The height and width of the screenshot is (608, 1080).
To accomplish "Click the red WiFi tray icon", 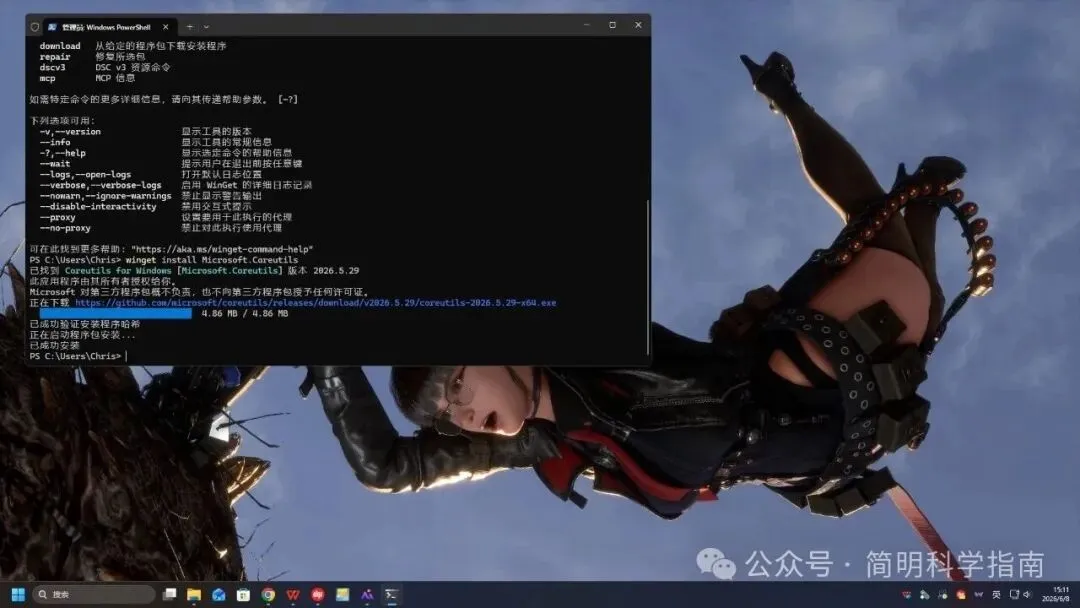I will coord(906,594).
